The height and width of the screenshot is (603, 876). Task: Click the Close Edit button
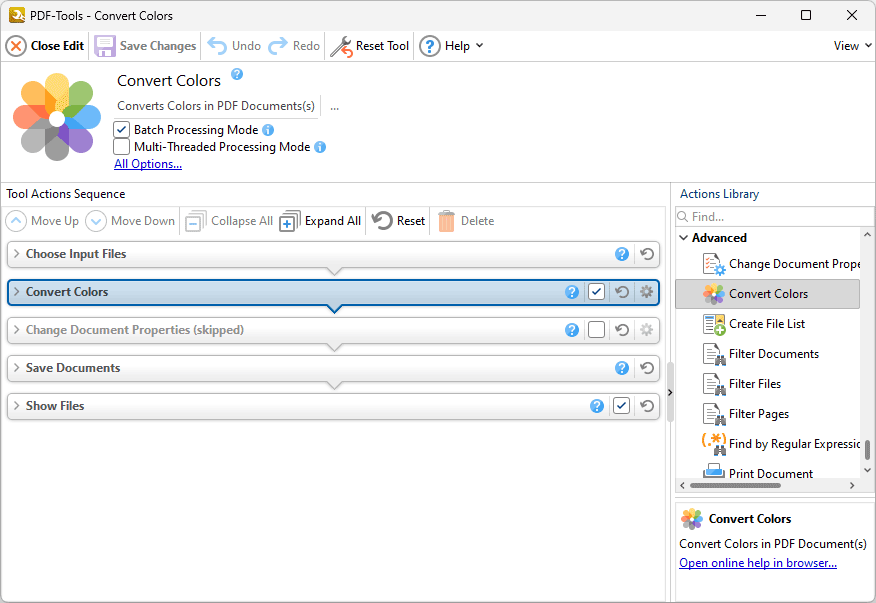point(45,46)
